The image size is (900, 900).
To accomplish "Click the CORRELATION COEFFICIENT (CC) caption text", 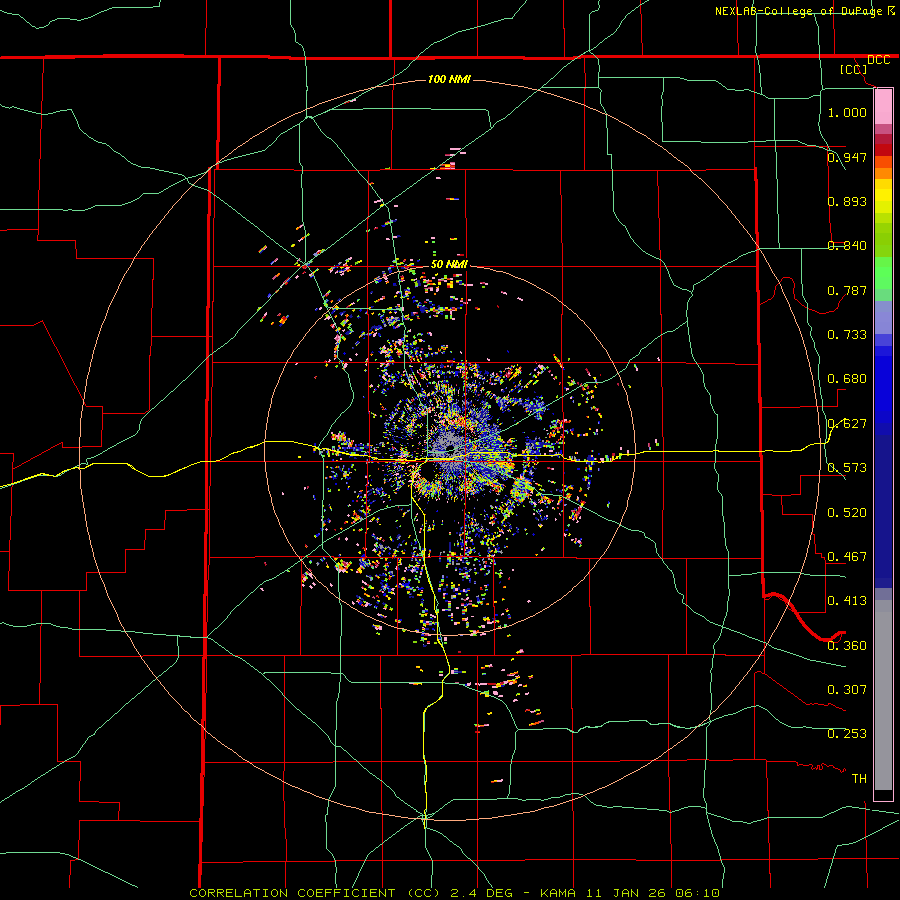I will 315,893.
